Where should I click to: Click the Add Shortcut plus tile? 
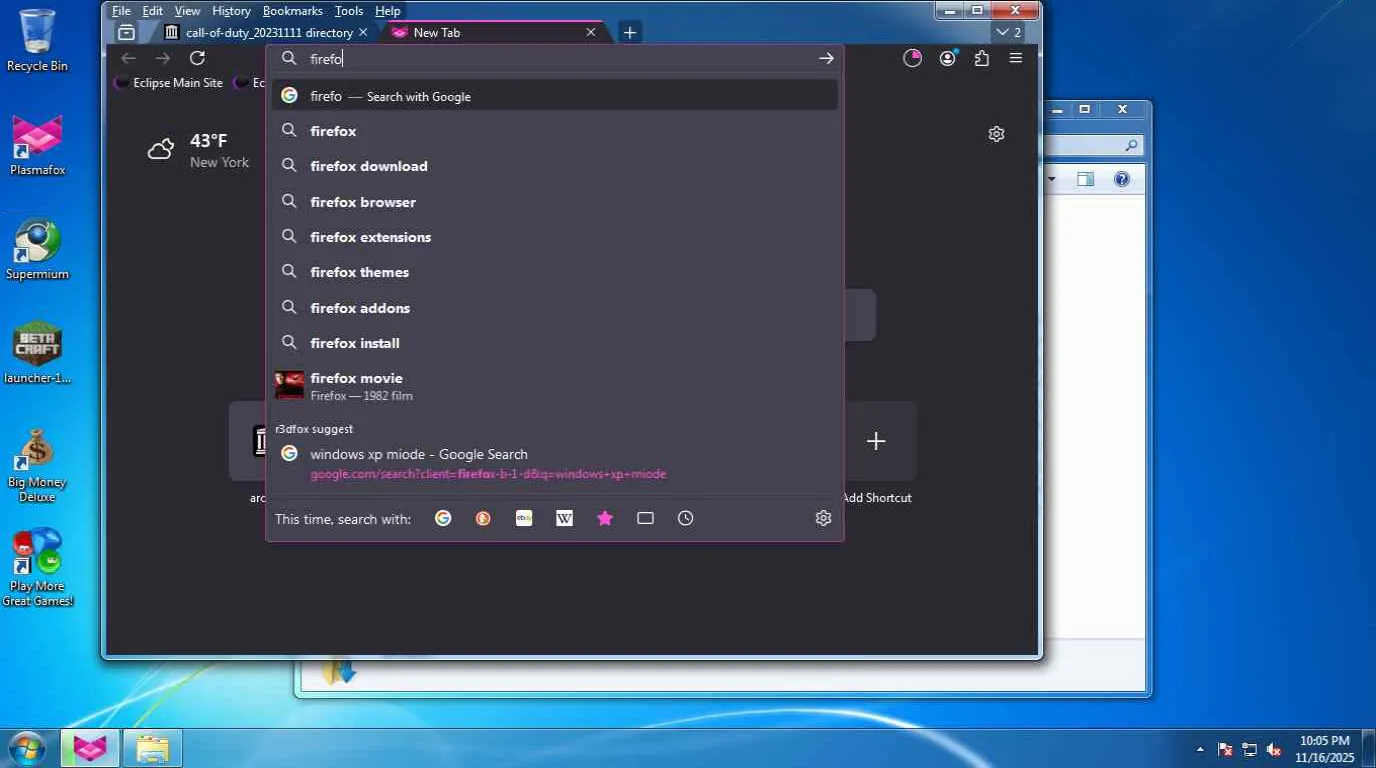point(876,441)
